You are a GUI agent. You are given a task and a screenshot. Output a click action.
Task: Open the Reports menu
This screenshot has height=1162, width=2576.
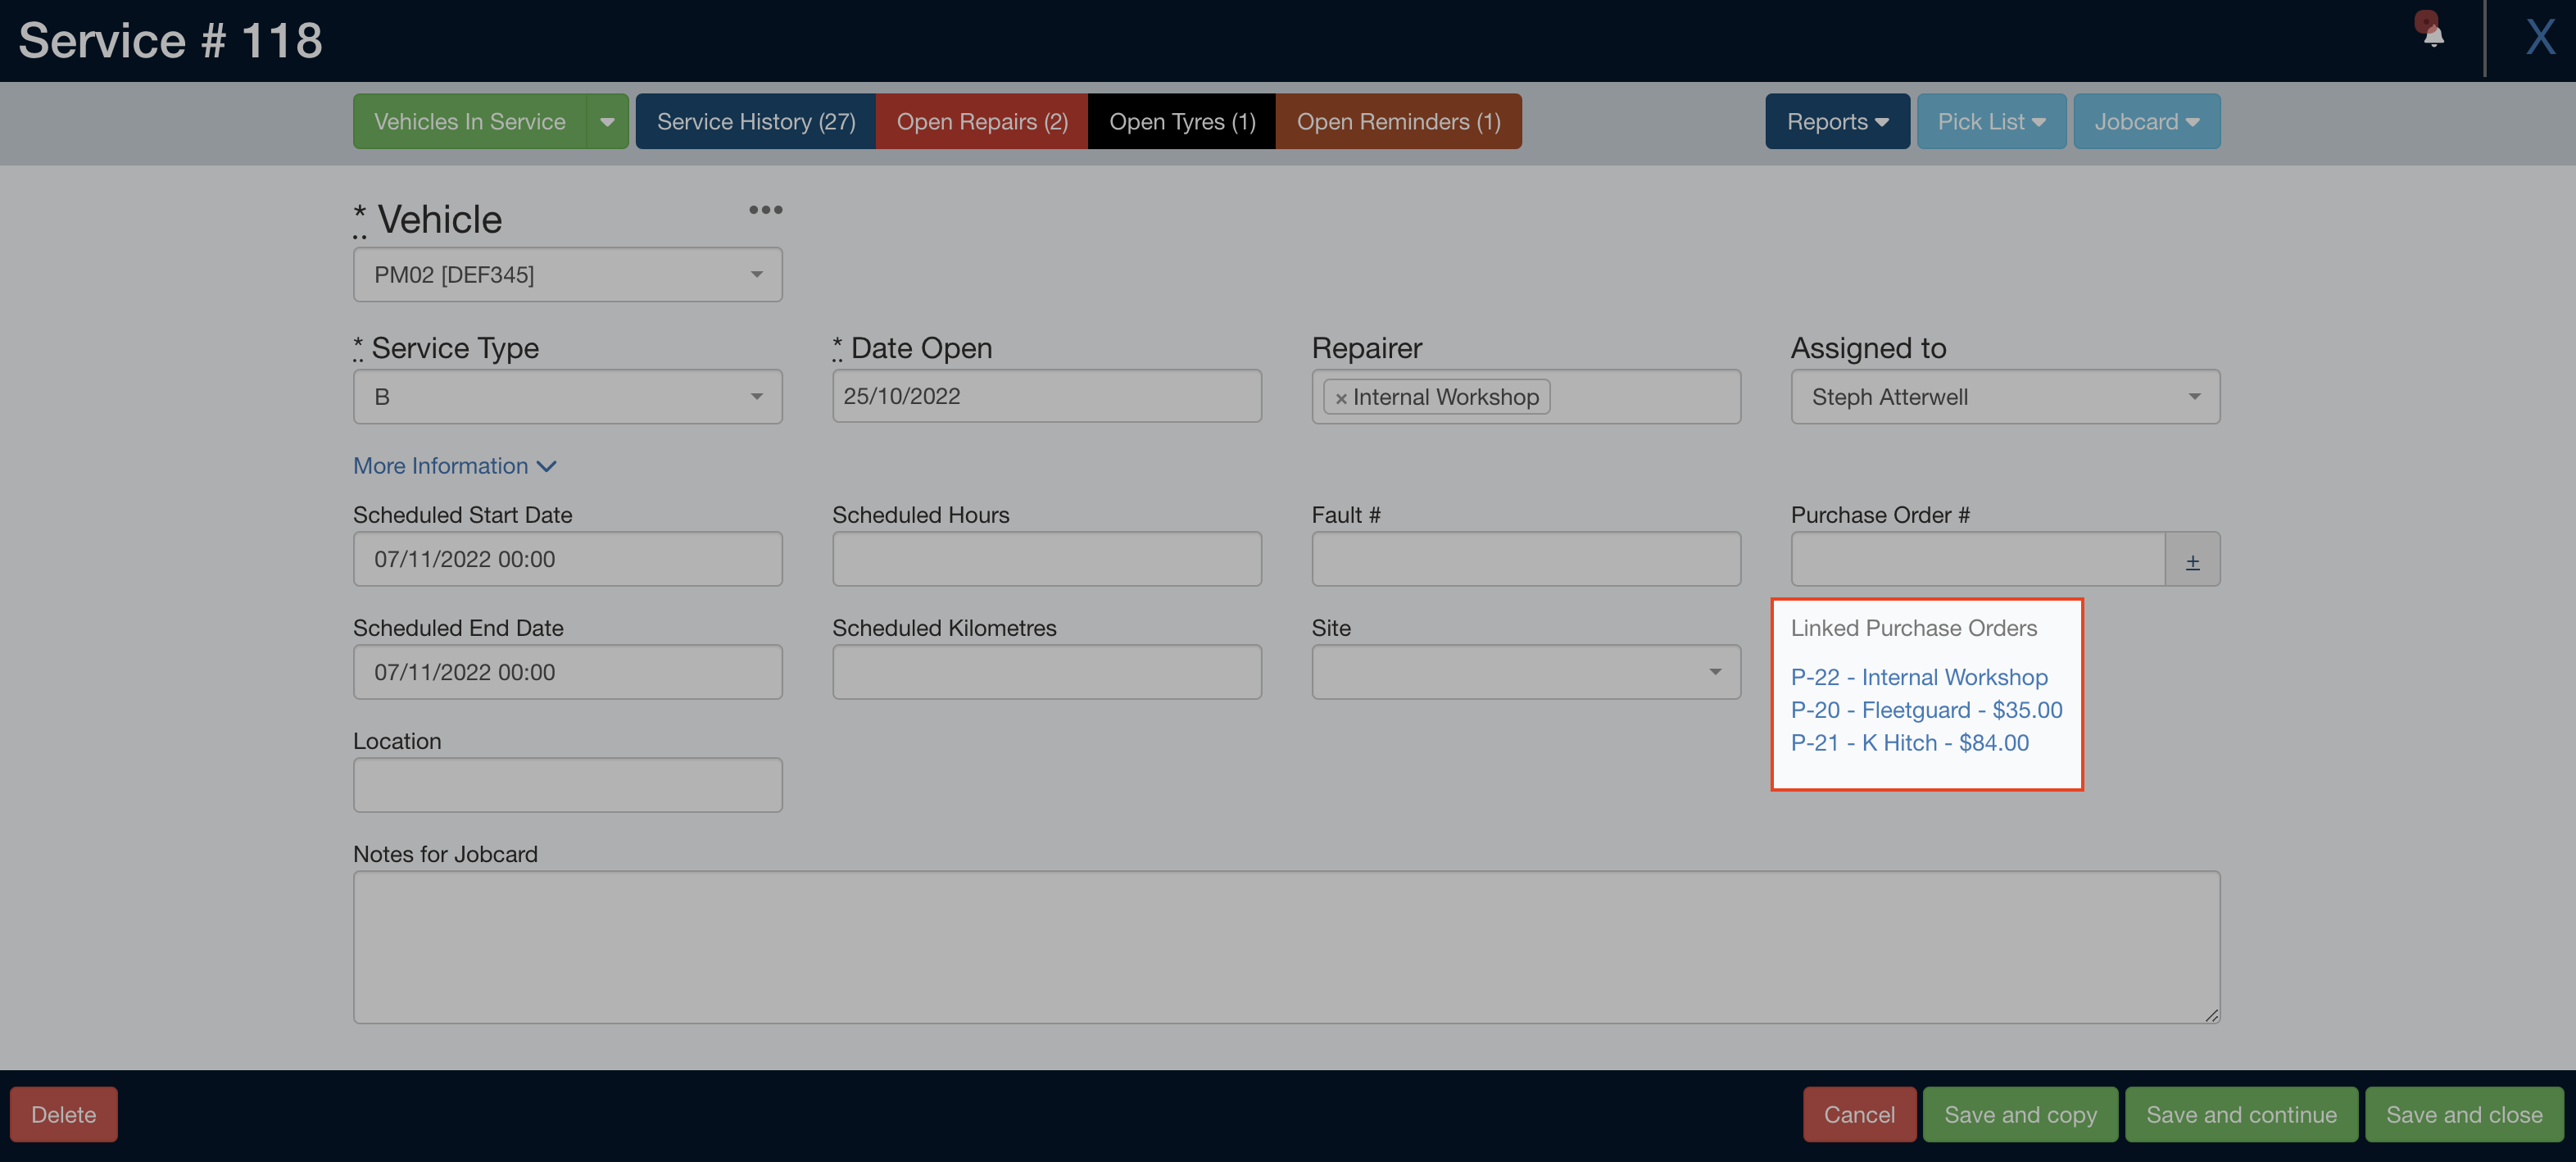point(1836,122)
